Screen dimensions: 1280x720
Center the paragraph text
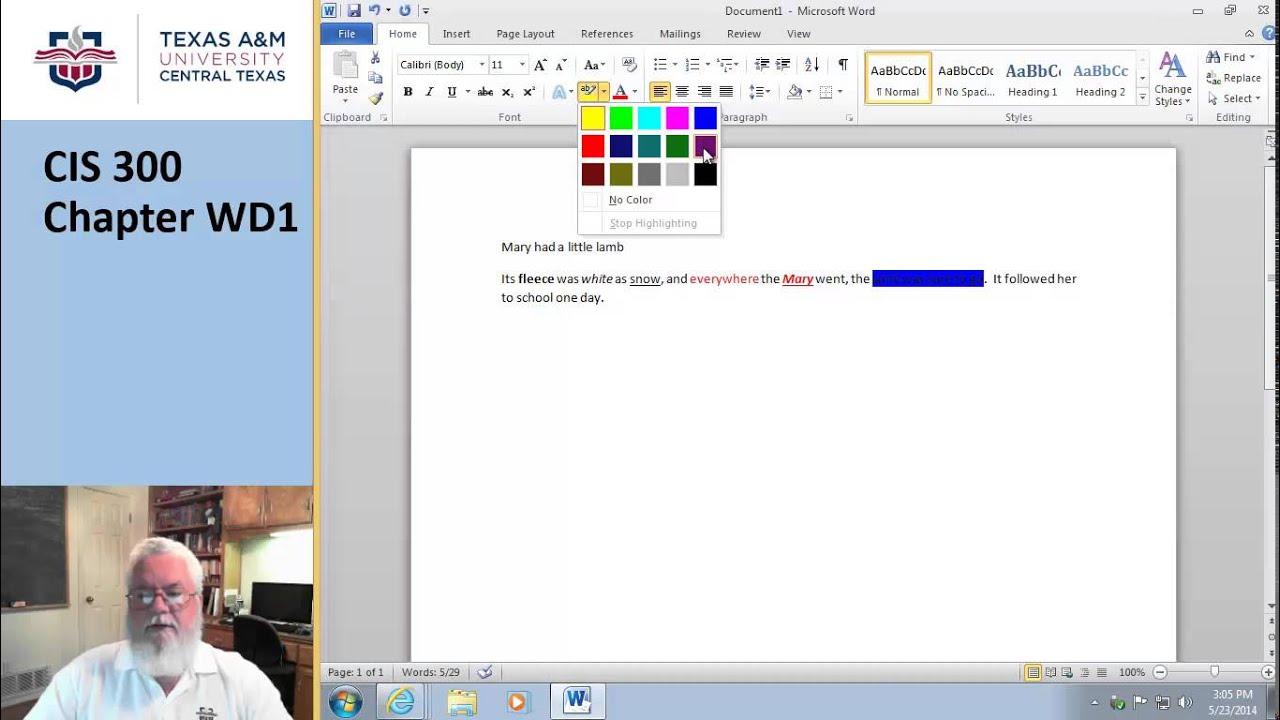tap(682, 92)
